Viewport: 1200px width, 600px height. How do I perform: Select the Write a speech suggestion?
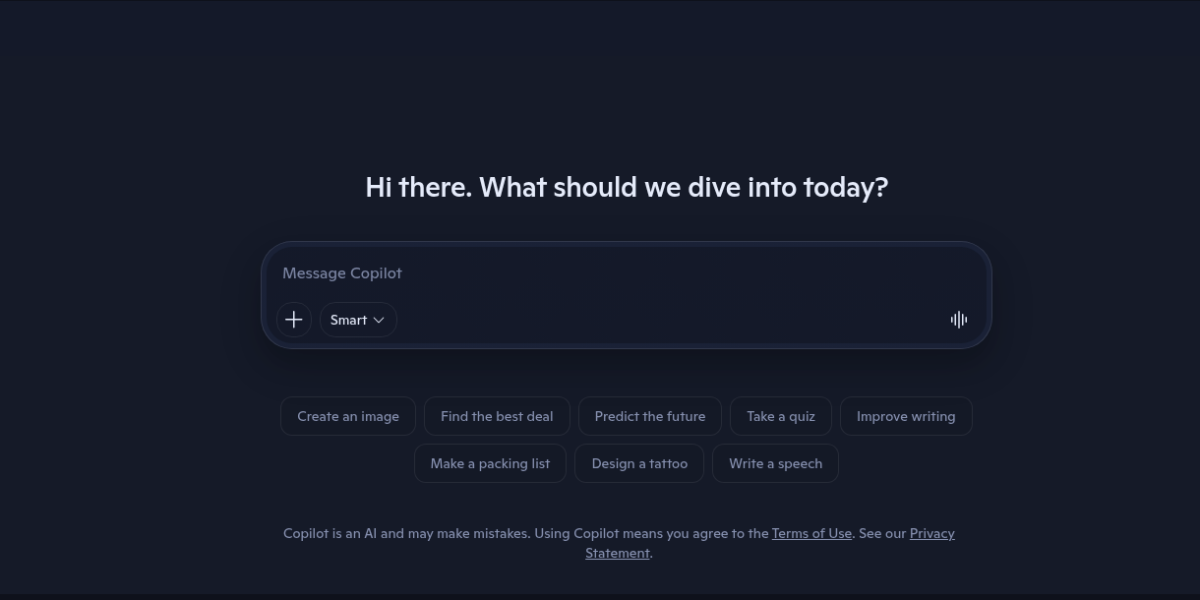tap(775, 463)
